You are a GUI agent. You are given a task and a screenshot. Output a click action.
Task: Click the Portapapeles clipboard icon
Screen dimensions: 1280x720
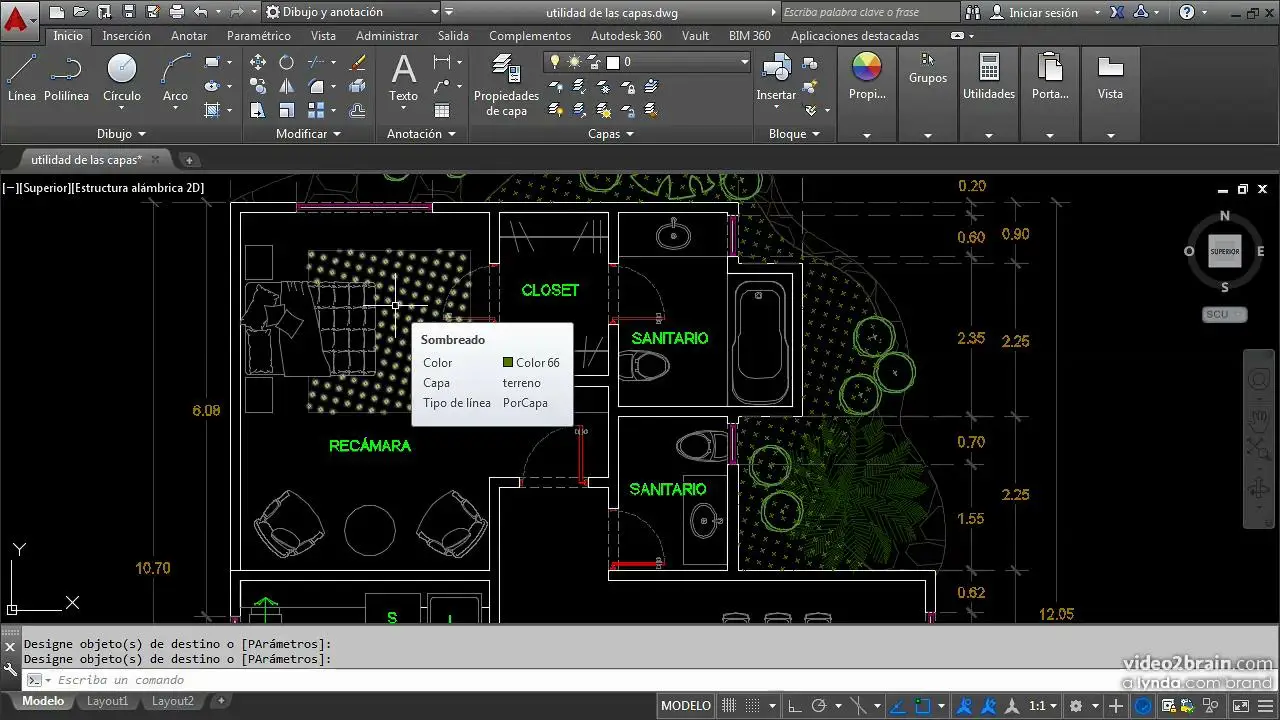click(1050, 68)
